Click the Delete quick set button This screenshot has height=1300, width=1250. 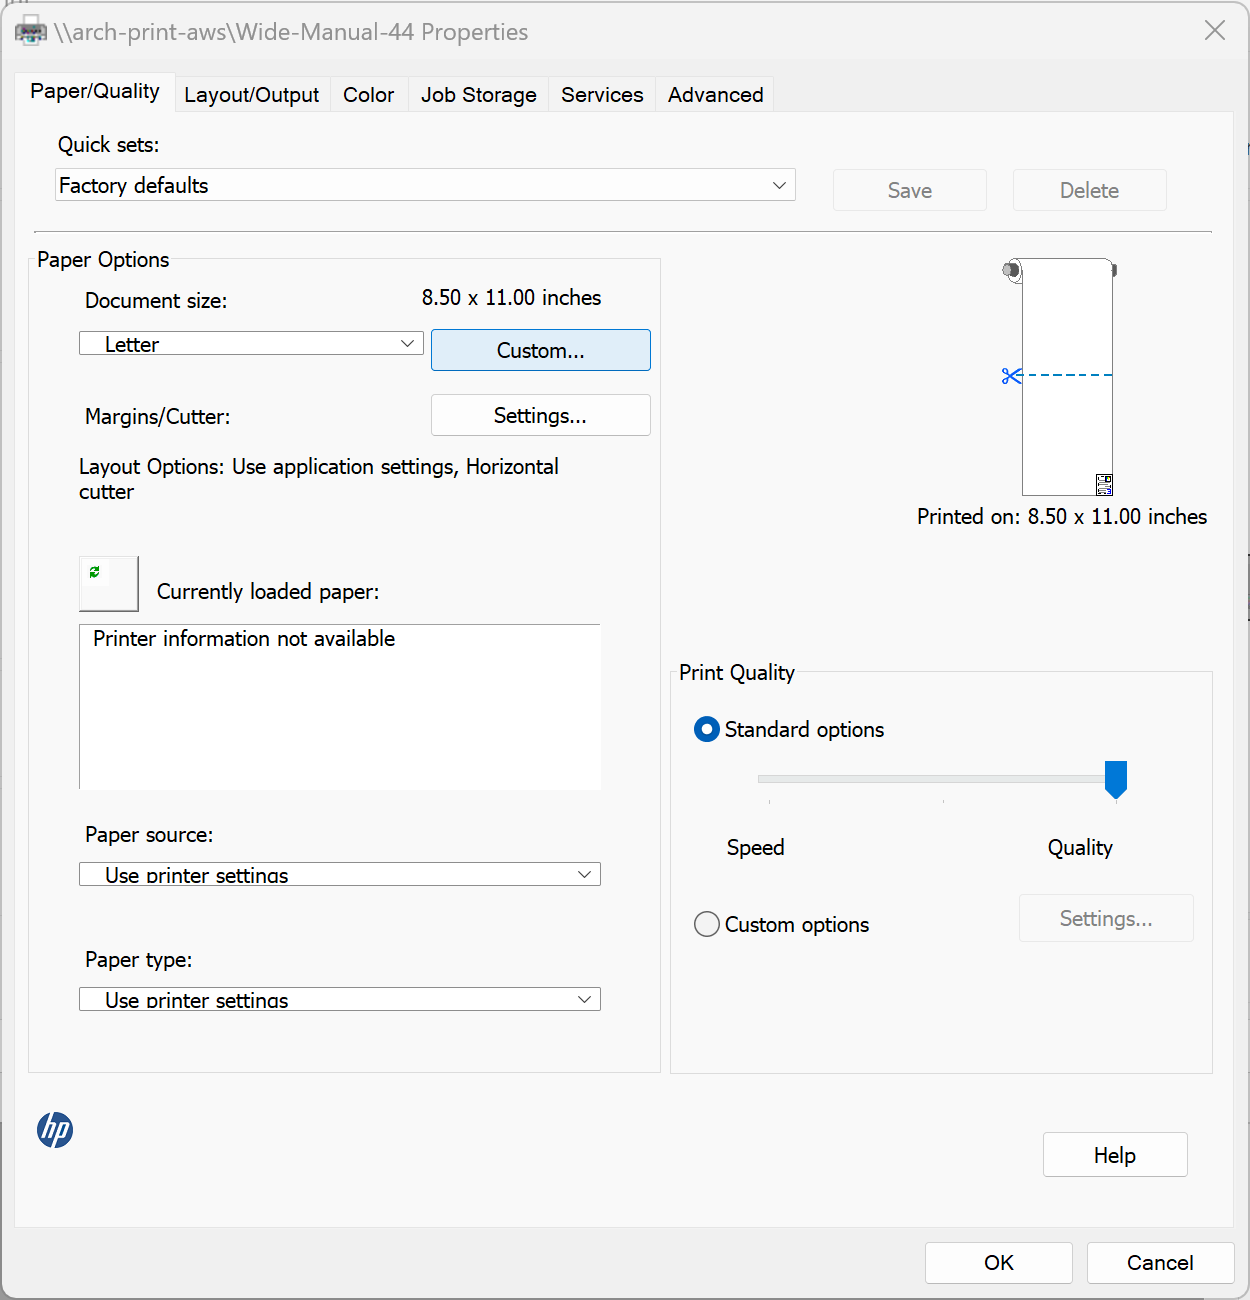pyautogui.click(x=1090, y=190)
